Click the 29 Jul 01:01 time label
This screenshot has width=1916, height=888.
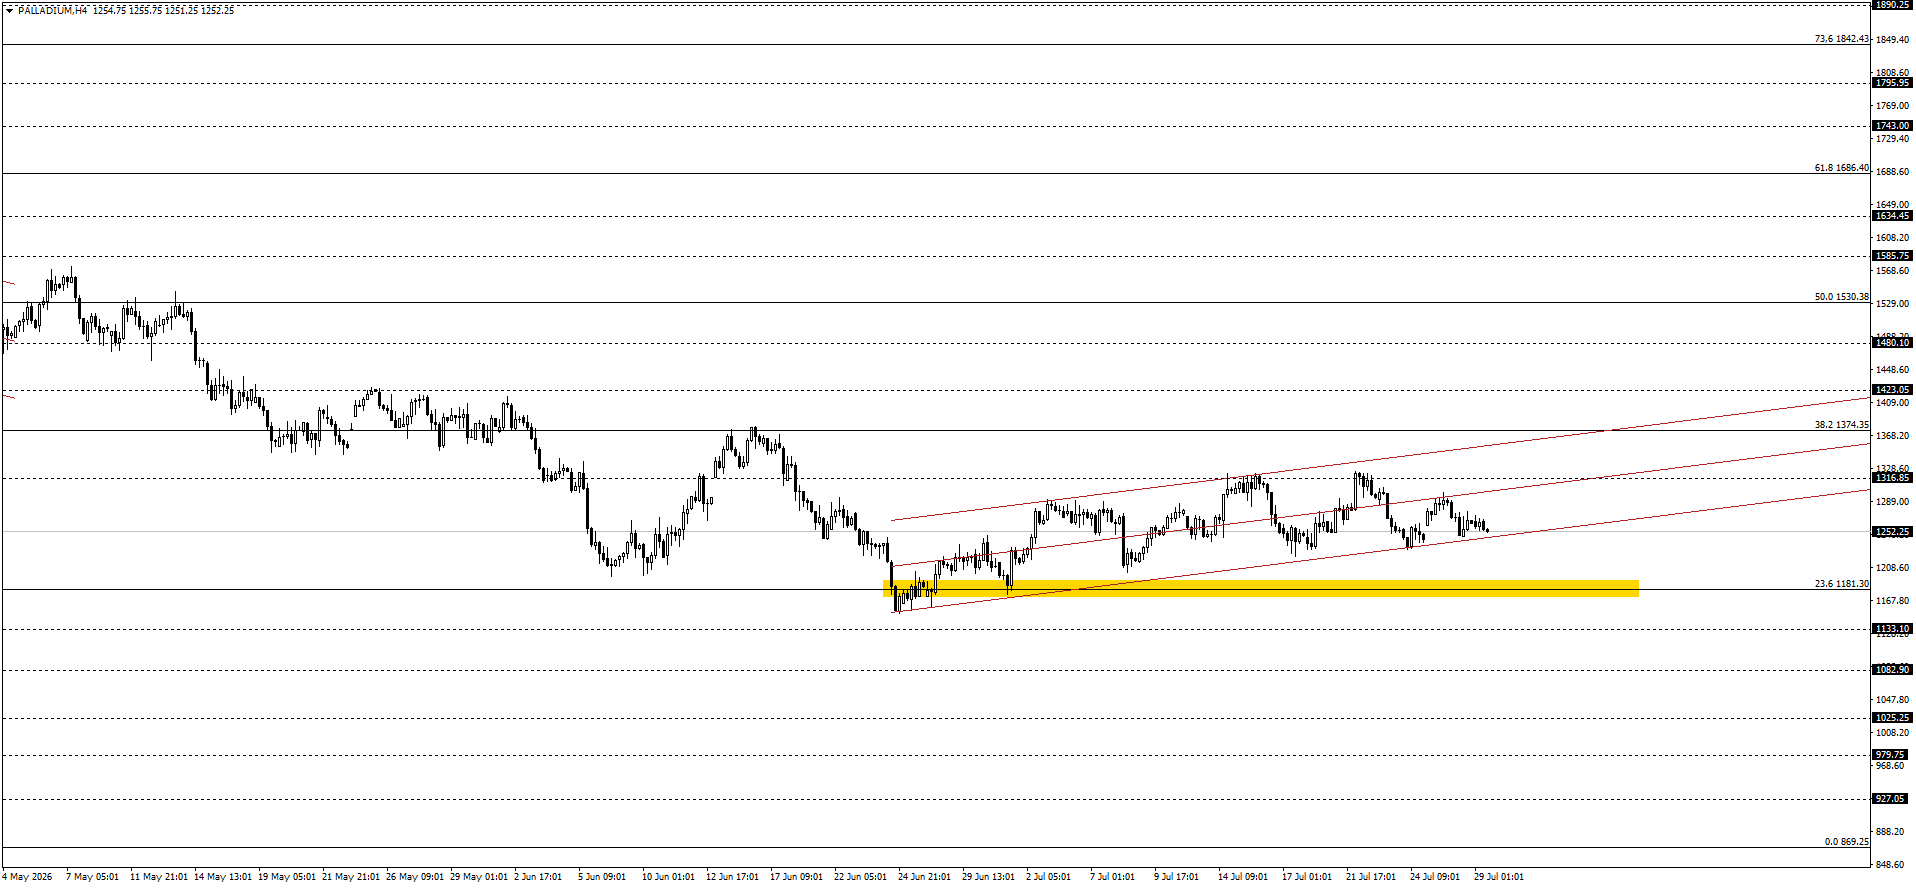(1498, 877)
